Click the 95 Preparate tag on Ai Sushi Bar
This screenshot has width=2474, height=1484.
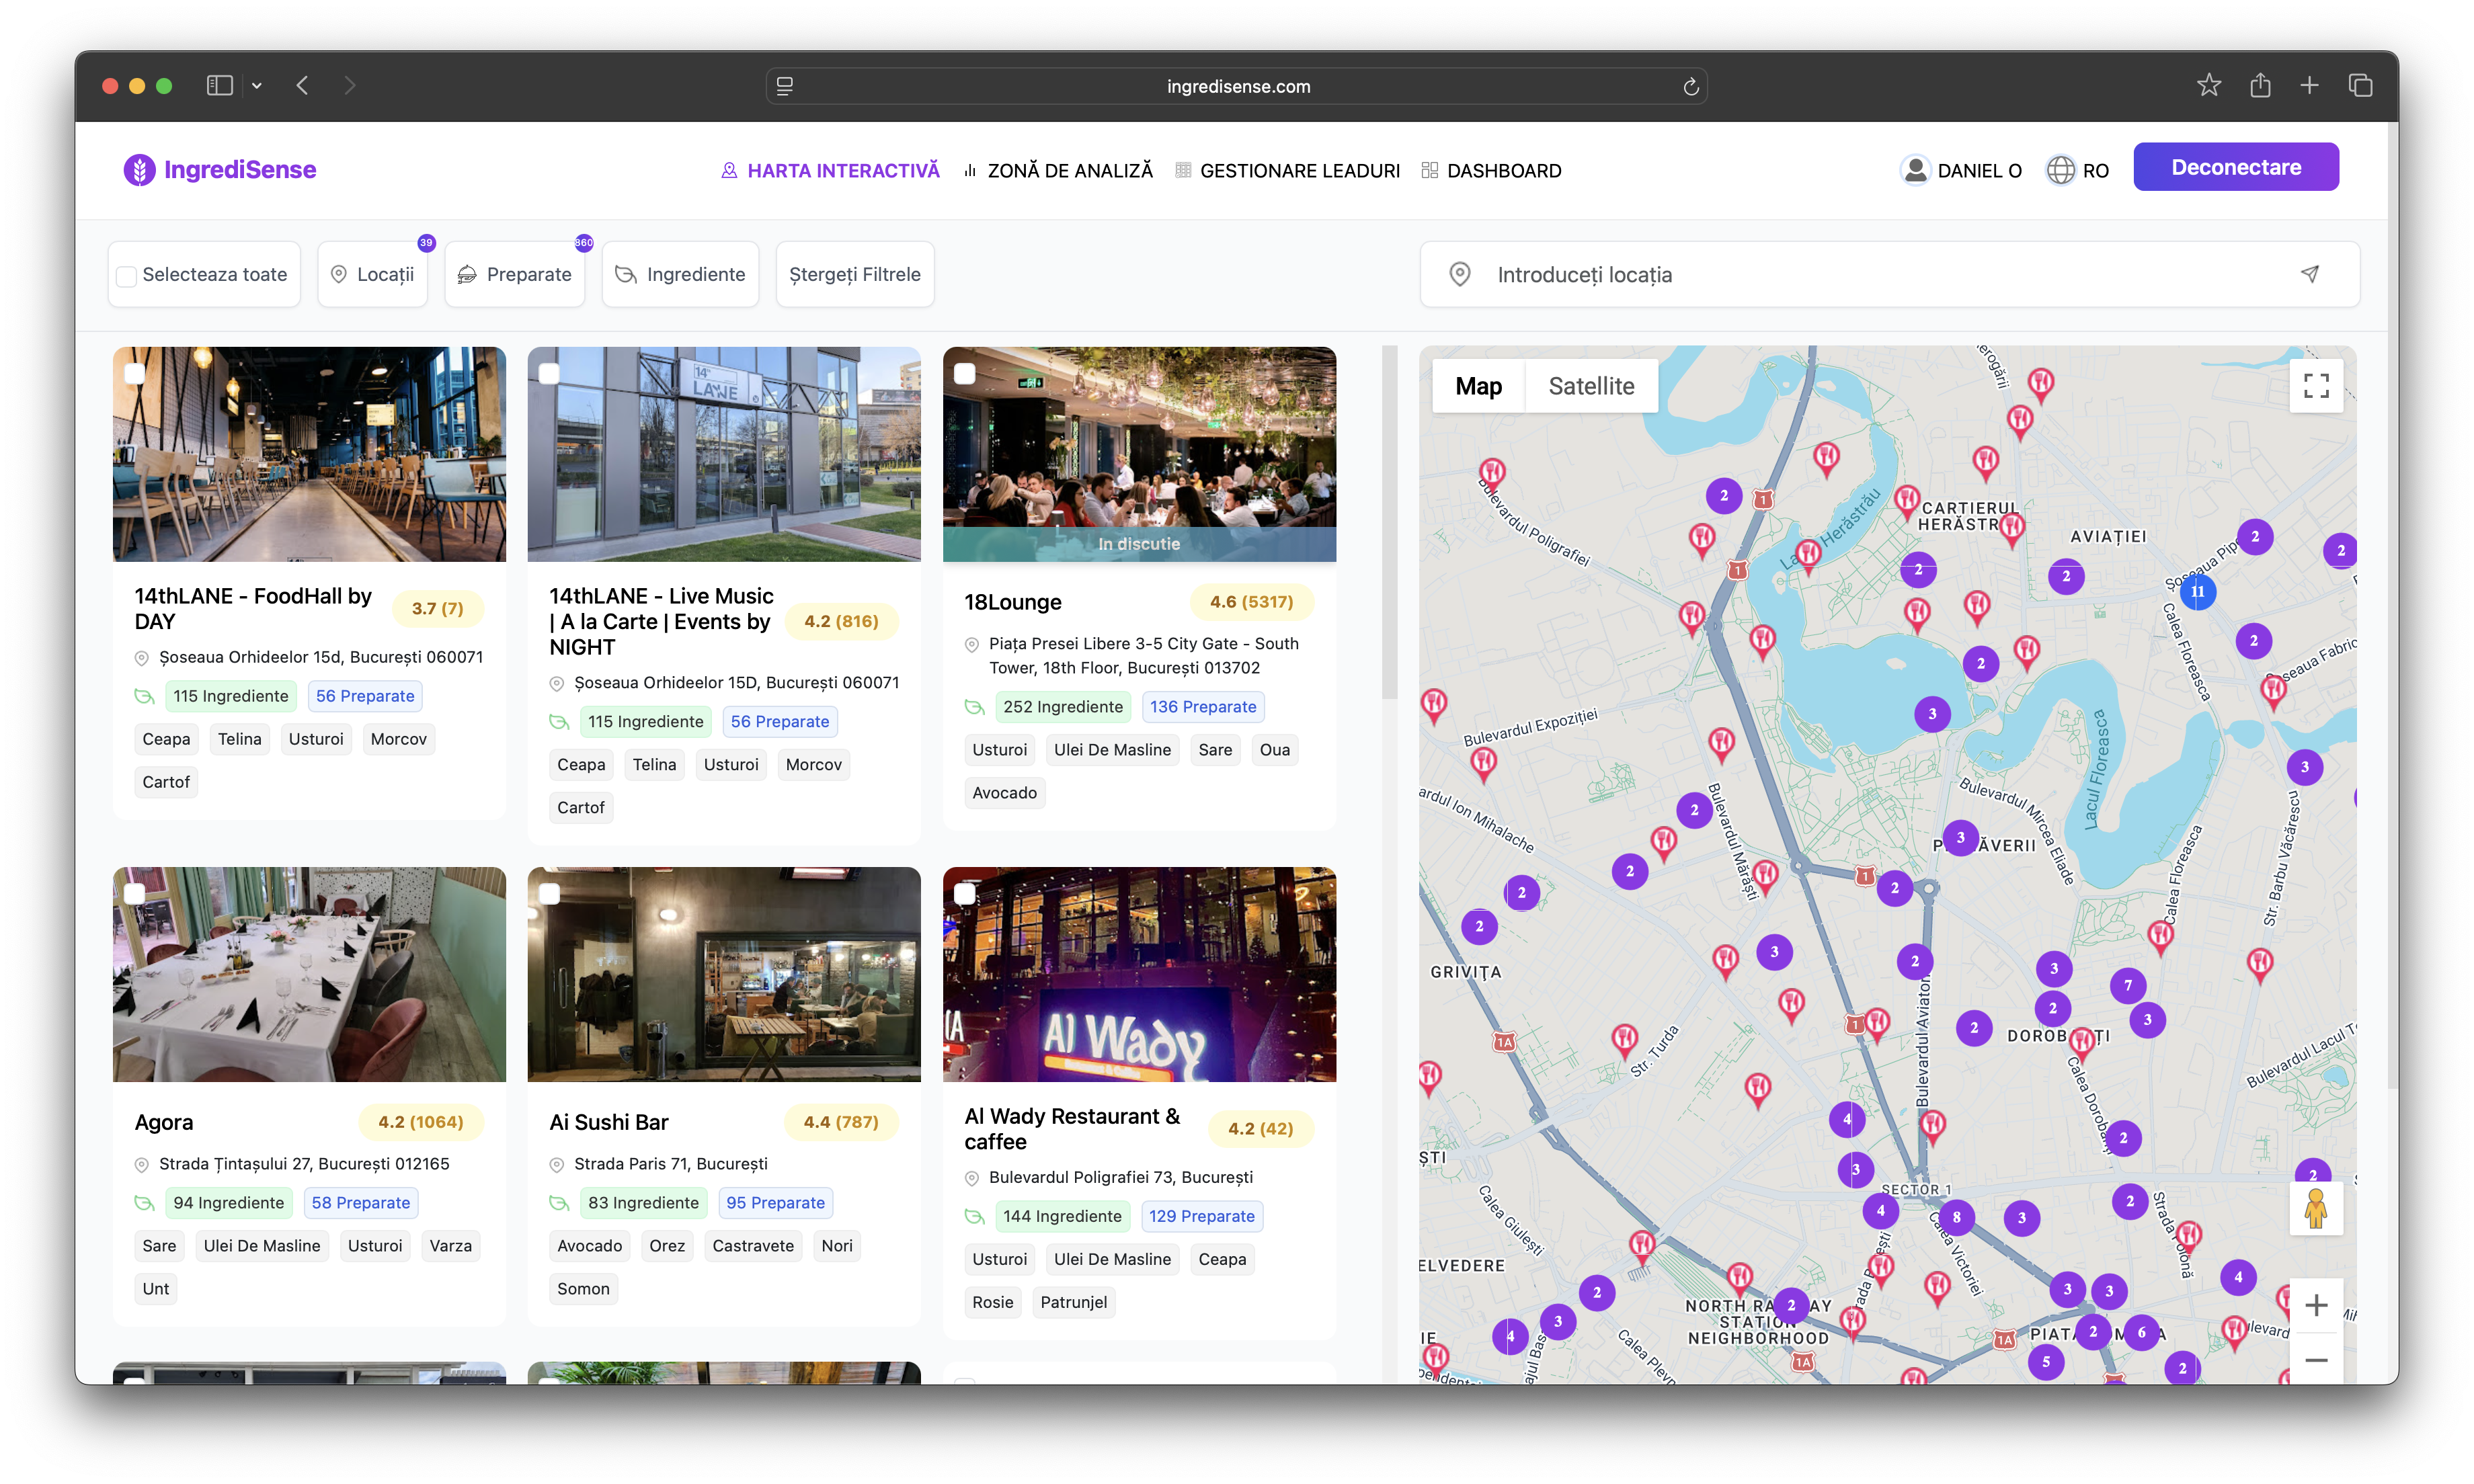(x=776, y=1203)
